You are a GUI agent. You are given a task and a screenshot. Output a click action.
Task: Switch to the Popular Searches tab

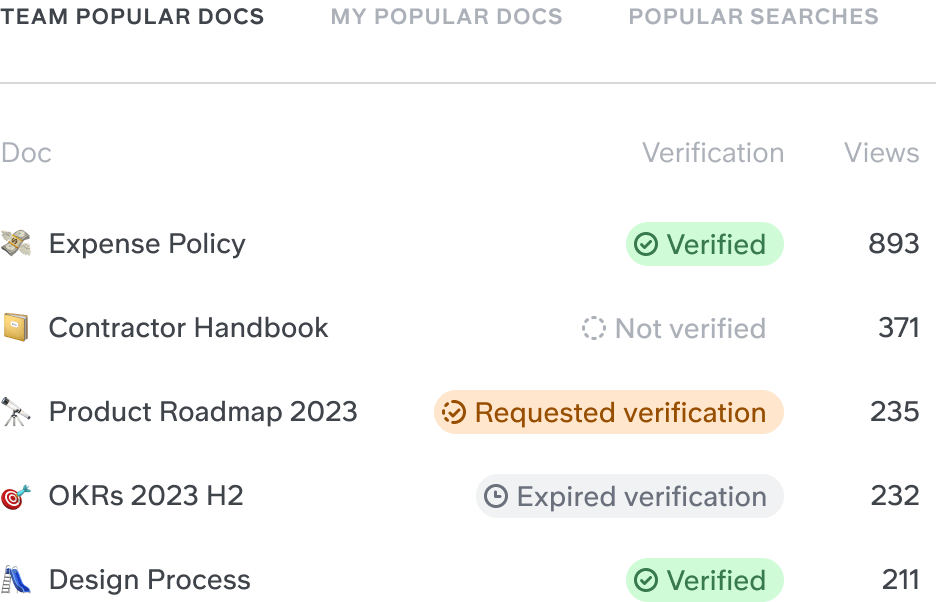(755, 16)
